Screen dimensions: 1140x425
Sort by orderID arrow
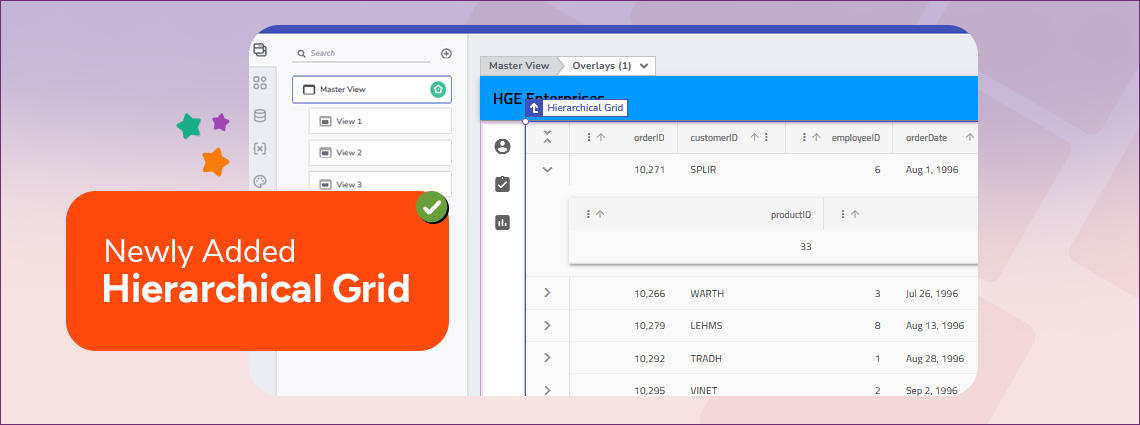(x=601, y=137)
